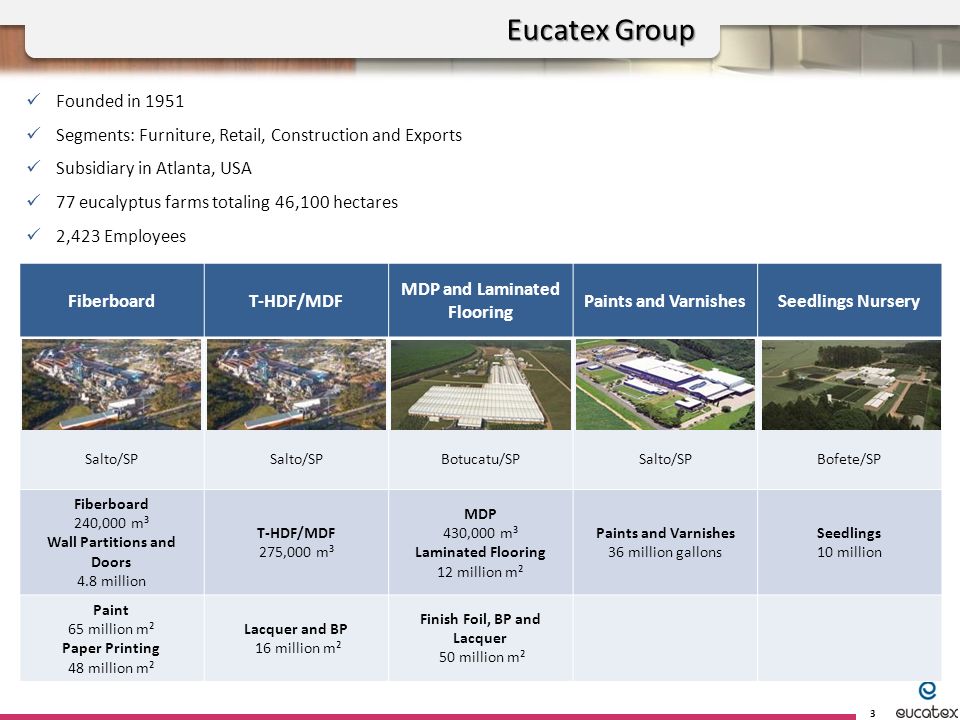
Task: Click the '2,423 Employees' bullet
Action: [121, 236]
